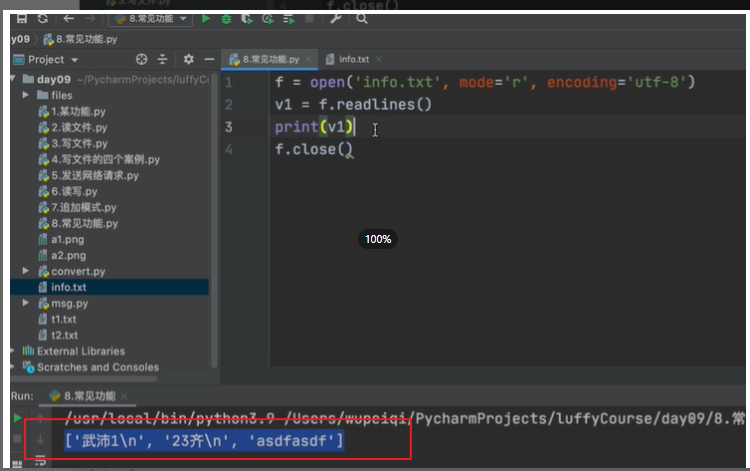Viewport: 750px width, 471px height.
Task: Click the Run panel up arrow icon
Action: (41, 419)
